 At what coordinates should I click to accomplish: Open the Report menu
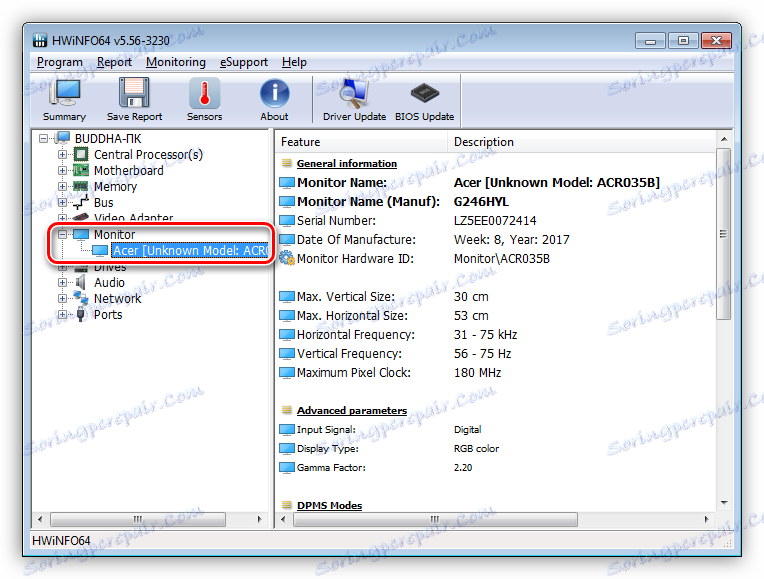114,62
